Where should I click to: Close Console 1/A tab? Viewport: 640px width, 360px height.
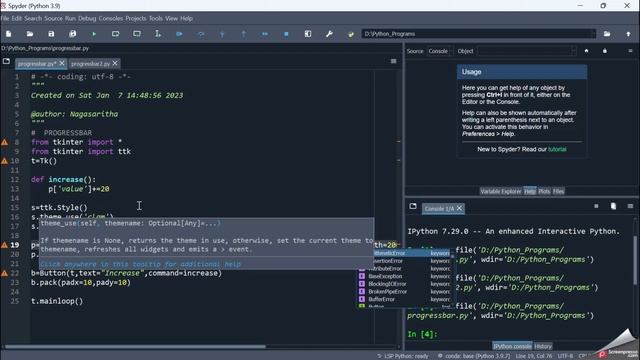(x=459, y=208)
